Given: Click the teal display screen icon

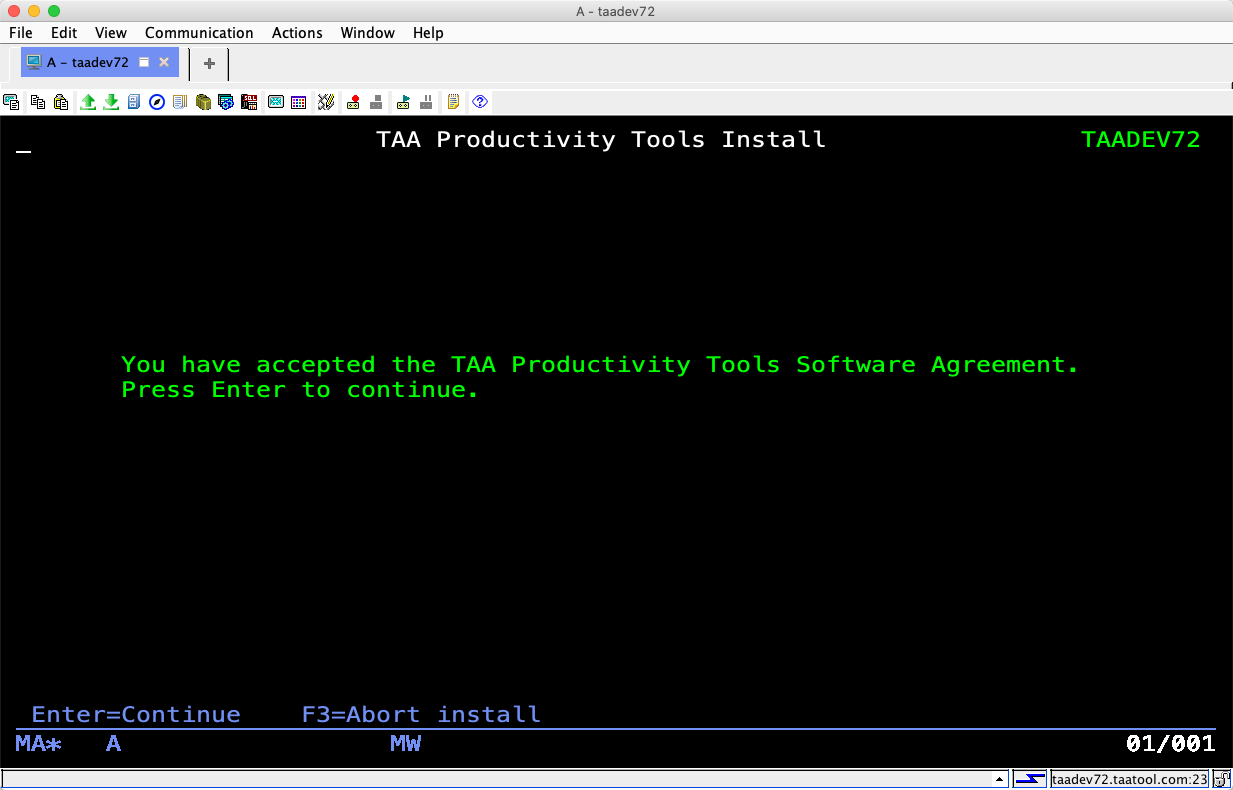Looking at the screenshot, I should coord(275,102).
